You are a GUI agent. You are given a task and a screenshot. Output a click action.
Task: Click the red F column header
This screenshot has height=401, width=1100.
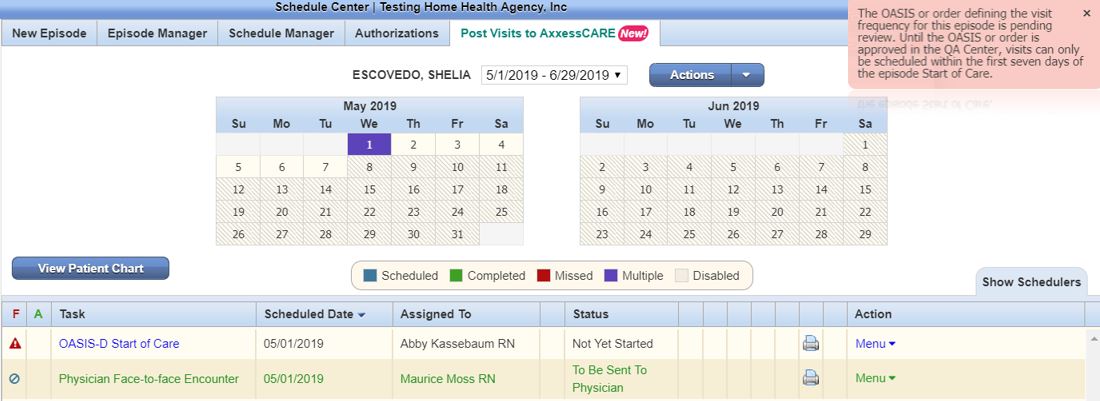pyautogui.click(x=16, y=314)
